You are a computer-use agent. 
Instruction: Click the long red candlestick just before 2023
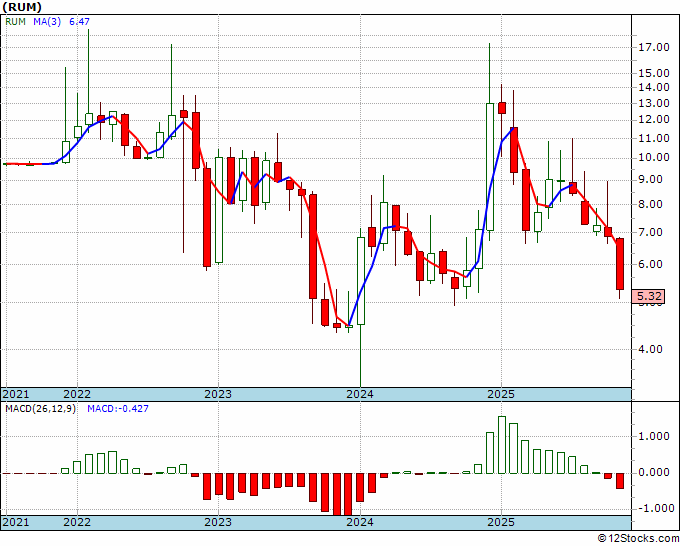(207, 217)
